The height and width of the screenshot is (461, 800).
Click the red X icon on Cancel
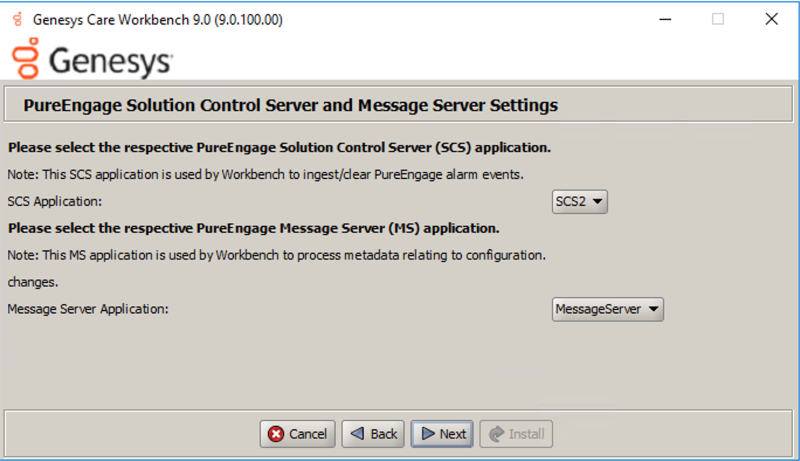coord(276,434)
